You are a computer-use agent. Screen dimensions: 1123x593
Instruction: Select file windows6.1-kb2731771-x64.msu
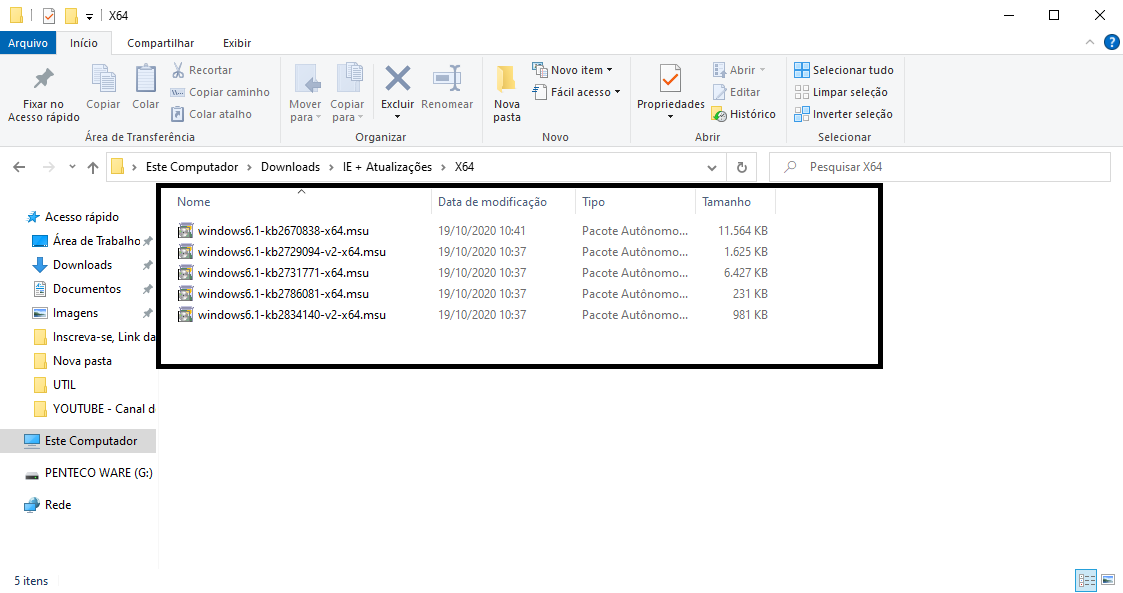point(284,272)
